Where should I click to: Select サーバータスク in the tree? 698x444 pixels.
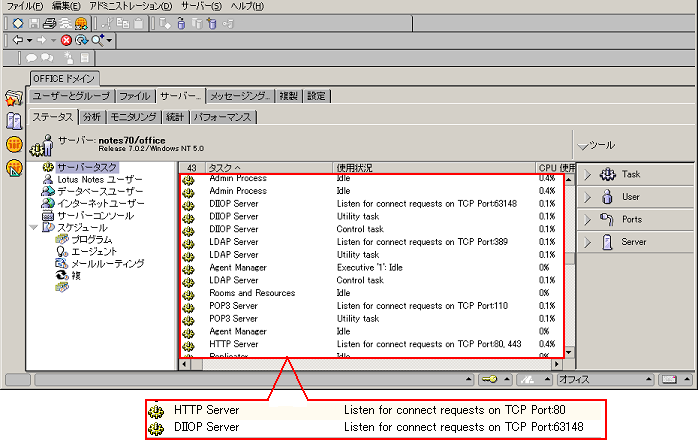click(x=87, y=167)
